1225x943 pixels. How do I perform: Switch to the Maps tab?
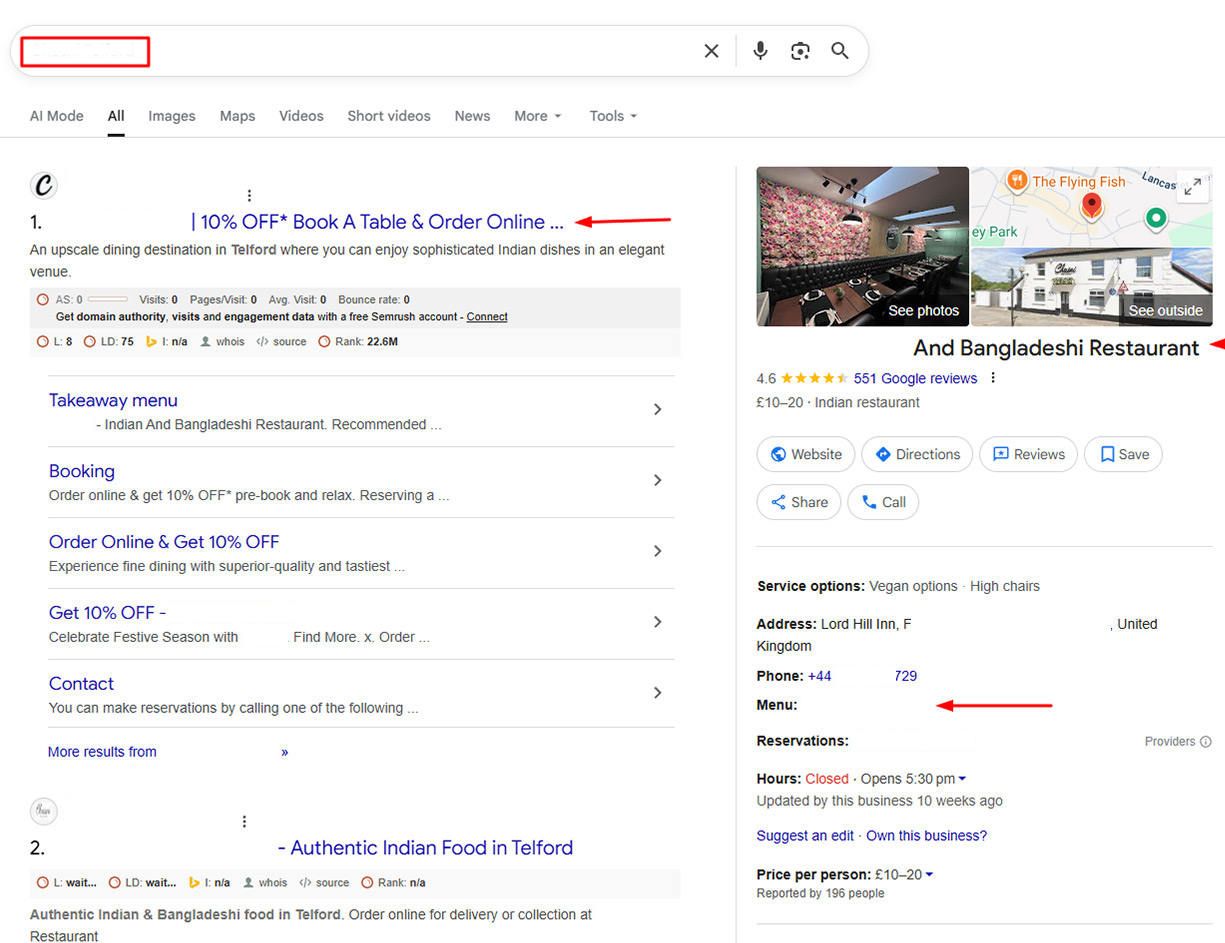click(x=237, y=116)
